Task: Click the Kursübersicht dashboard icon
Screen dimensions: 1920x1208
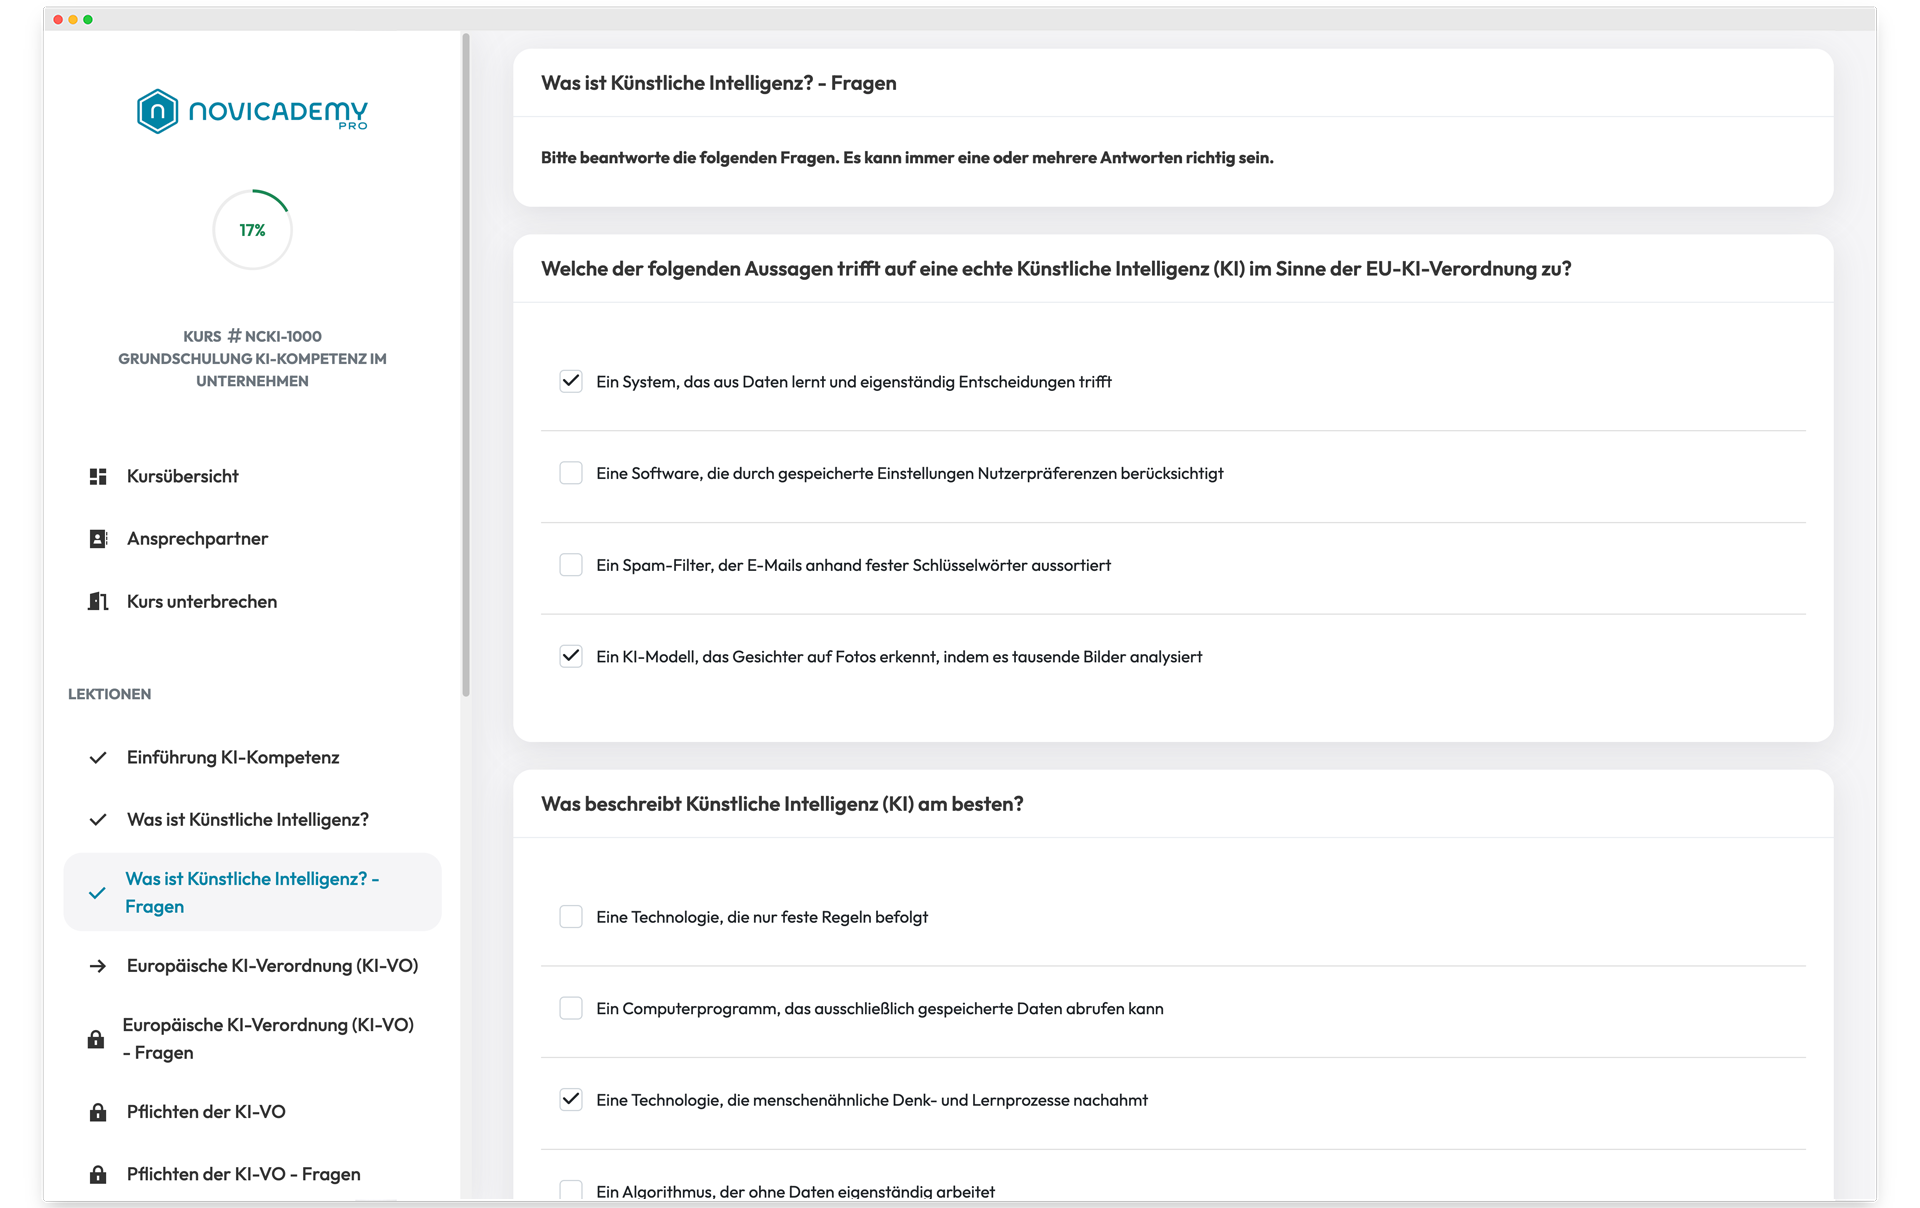Action: [x=98, y=476]
